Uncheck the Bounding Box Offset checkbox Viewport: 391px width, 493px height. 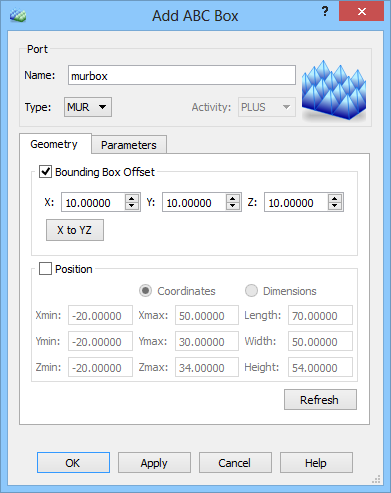coord(45,172)
